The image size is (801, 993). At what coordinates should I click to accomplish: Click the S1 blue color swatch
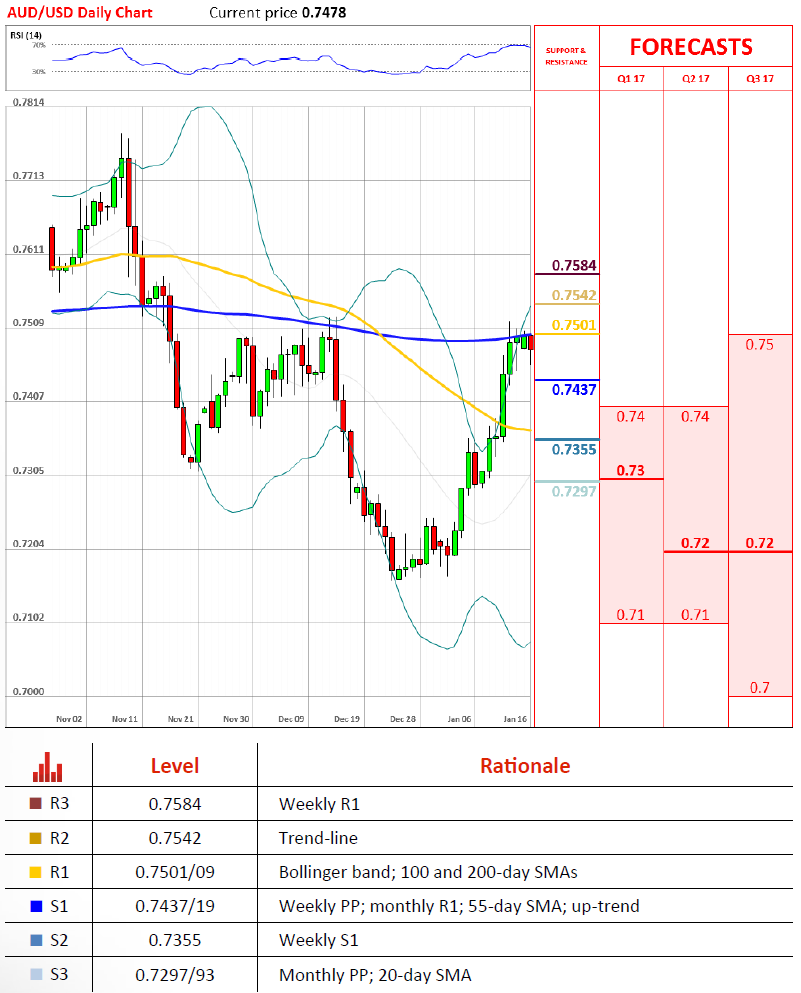(x=36, y=906)
